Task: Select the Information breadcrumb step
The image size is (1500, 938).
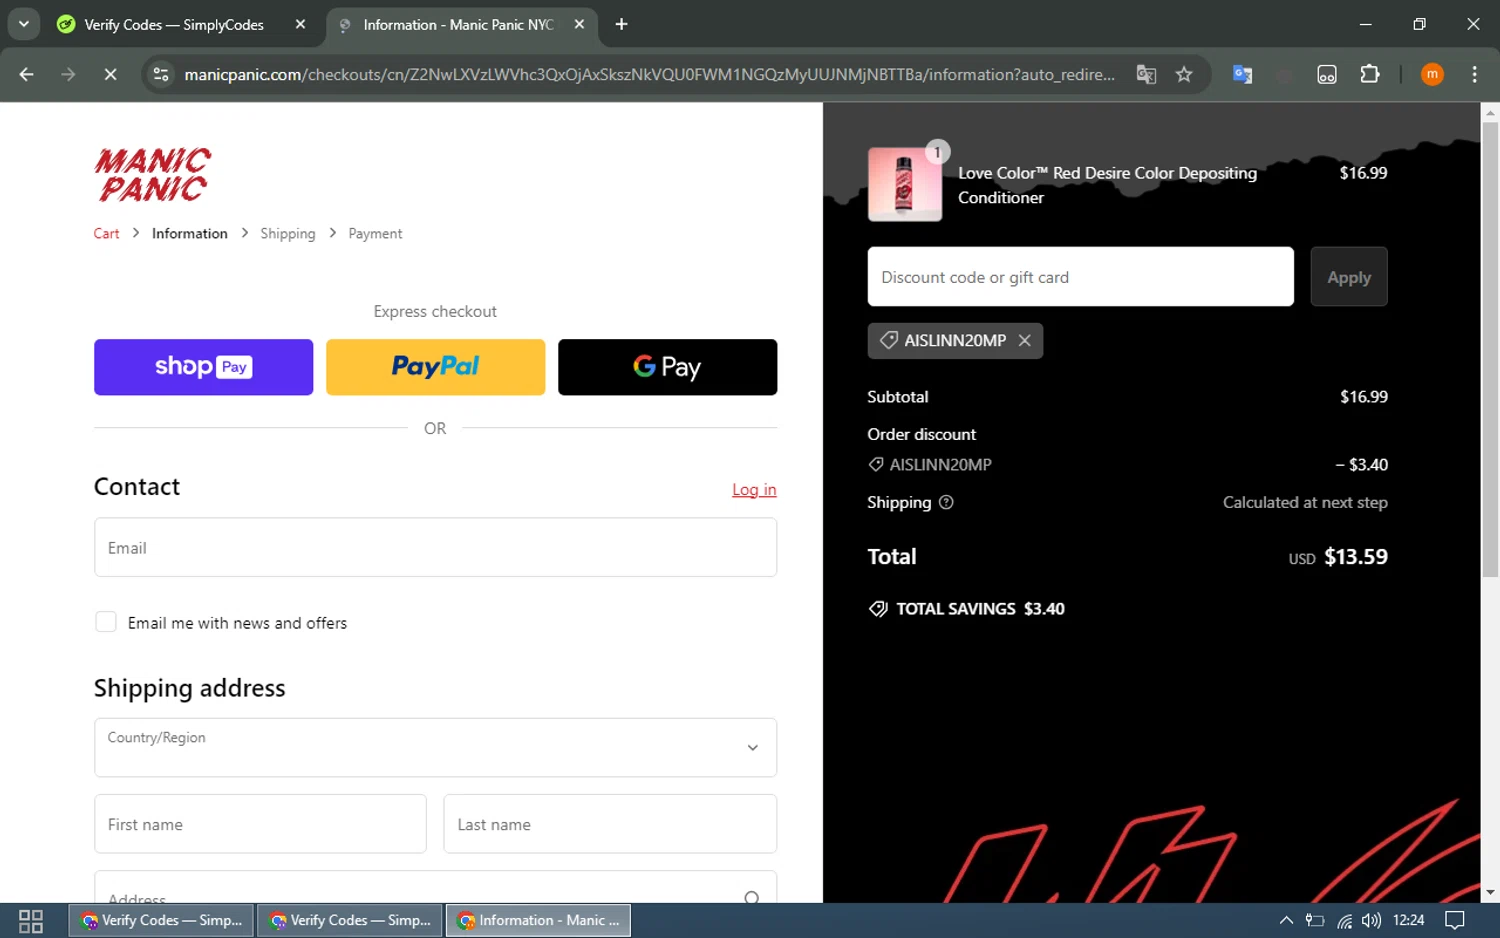Action: coord(190,233)
